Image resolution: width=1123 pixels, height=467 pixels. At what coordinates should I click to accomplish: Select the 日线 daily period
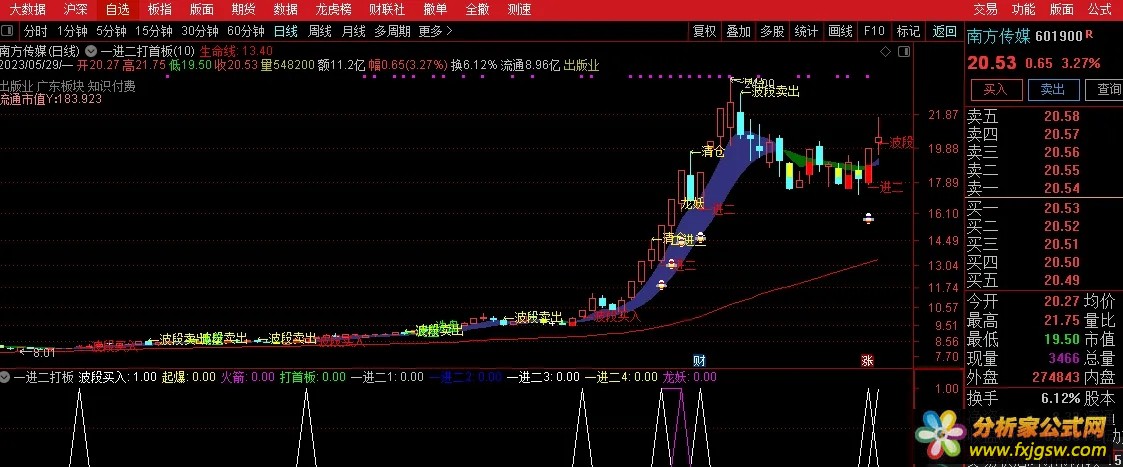[x=286, y=32]
